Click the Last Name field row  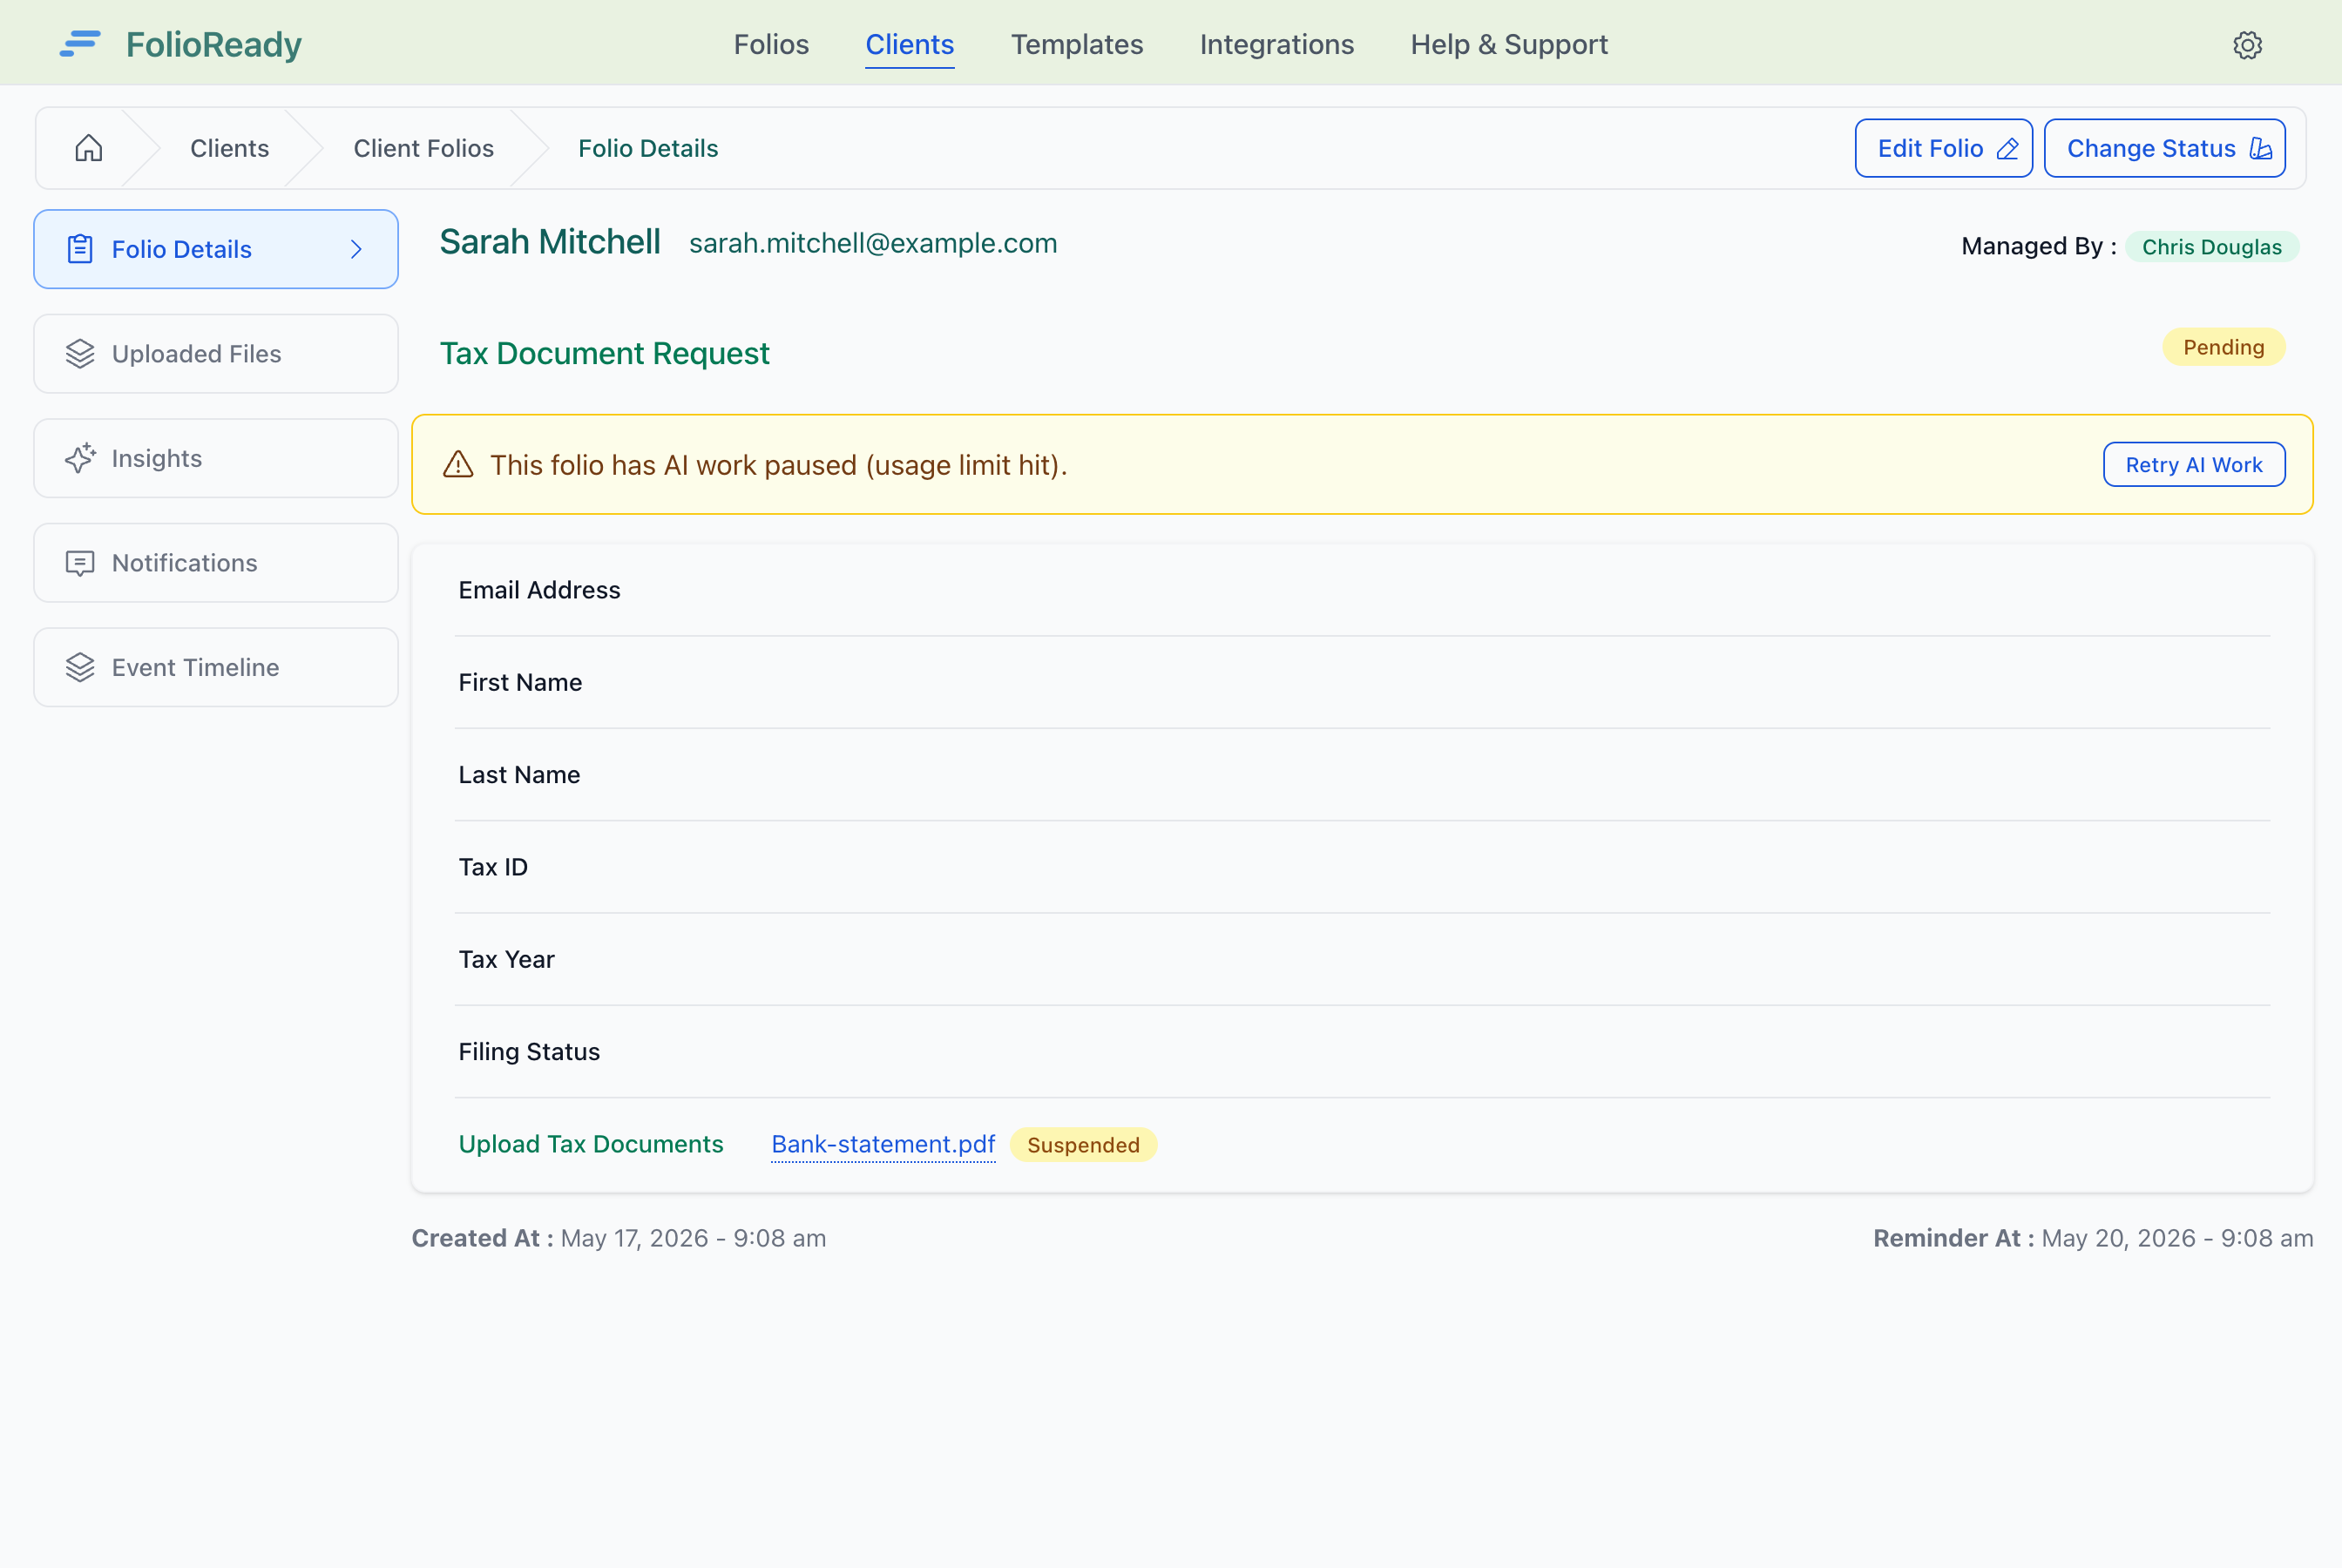pos(1362,775)
